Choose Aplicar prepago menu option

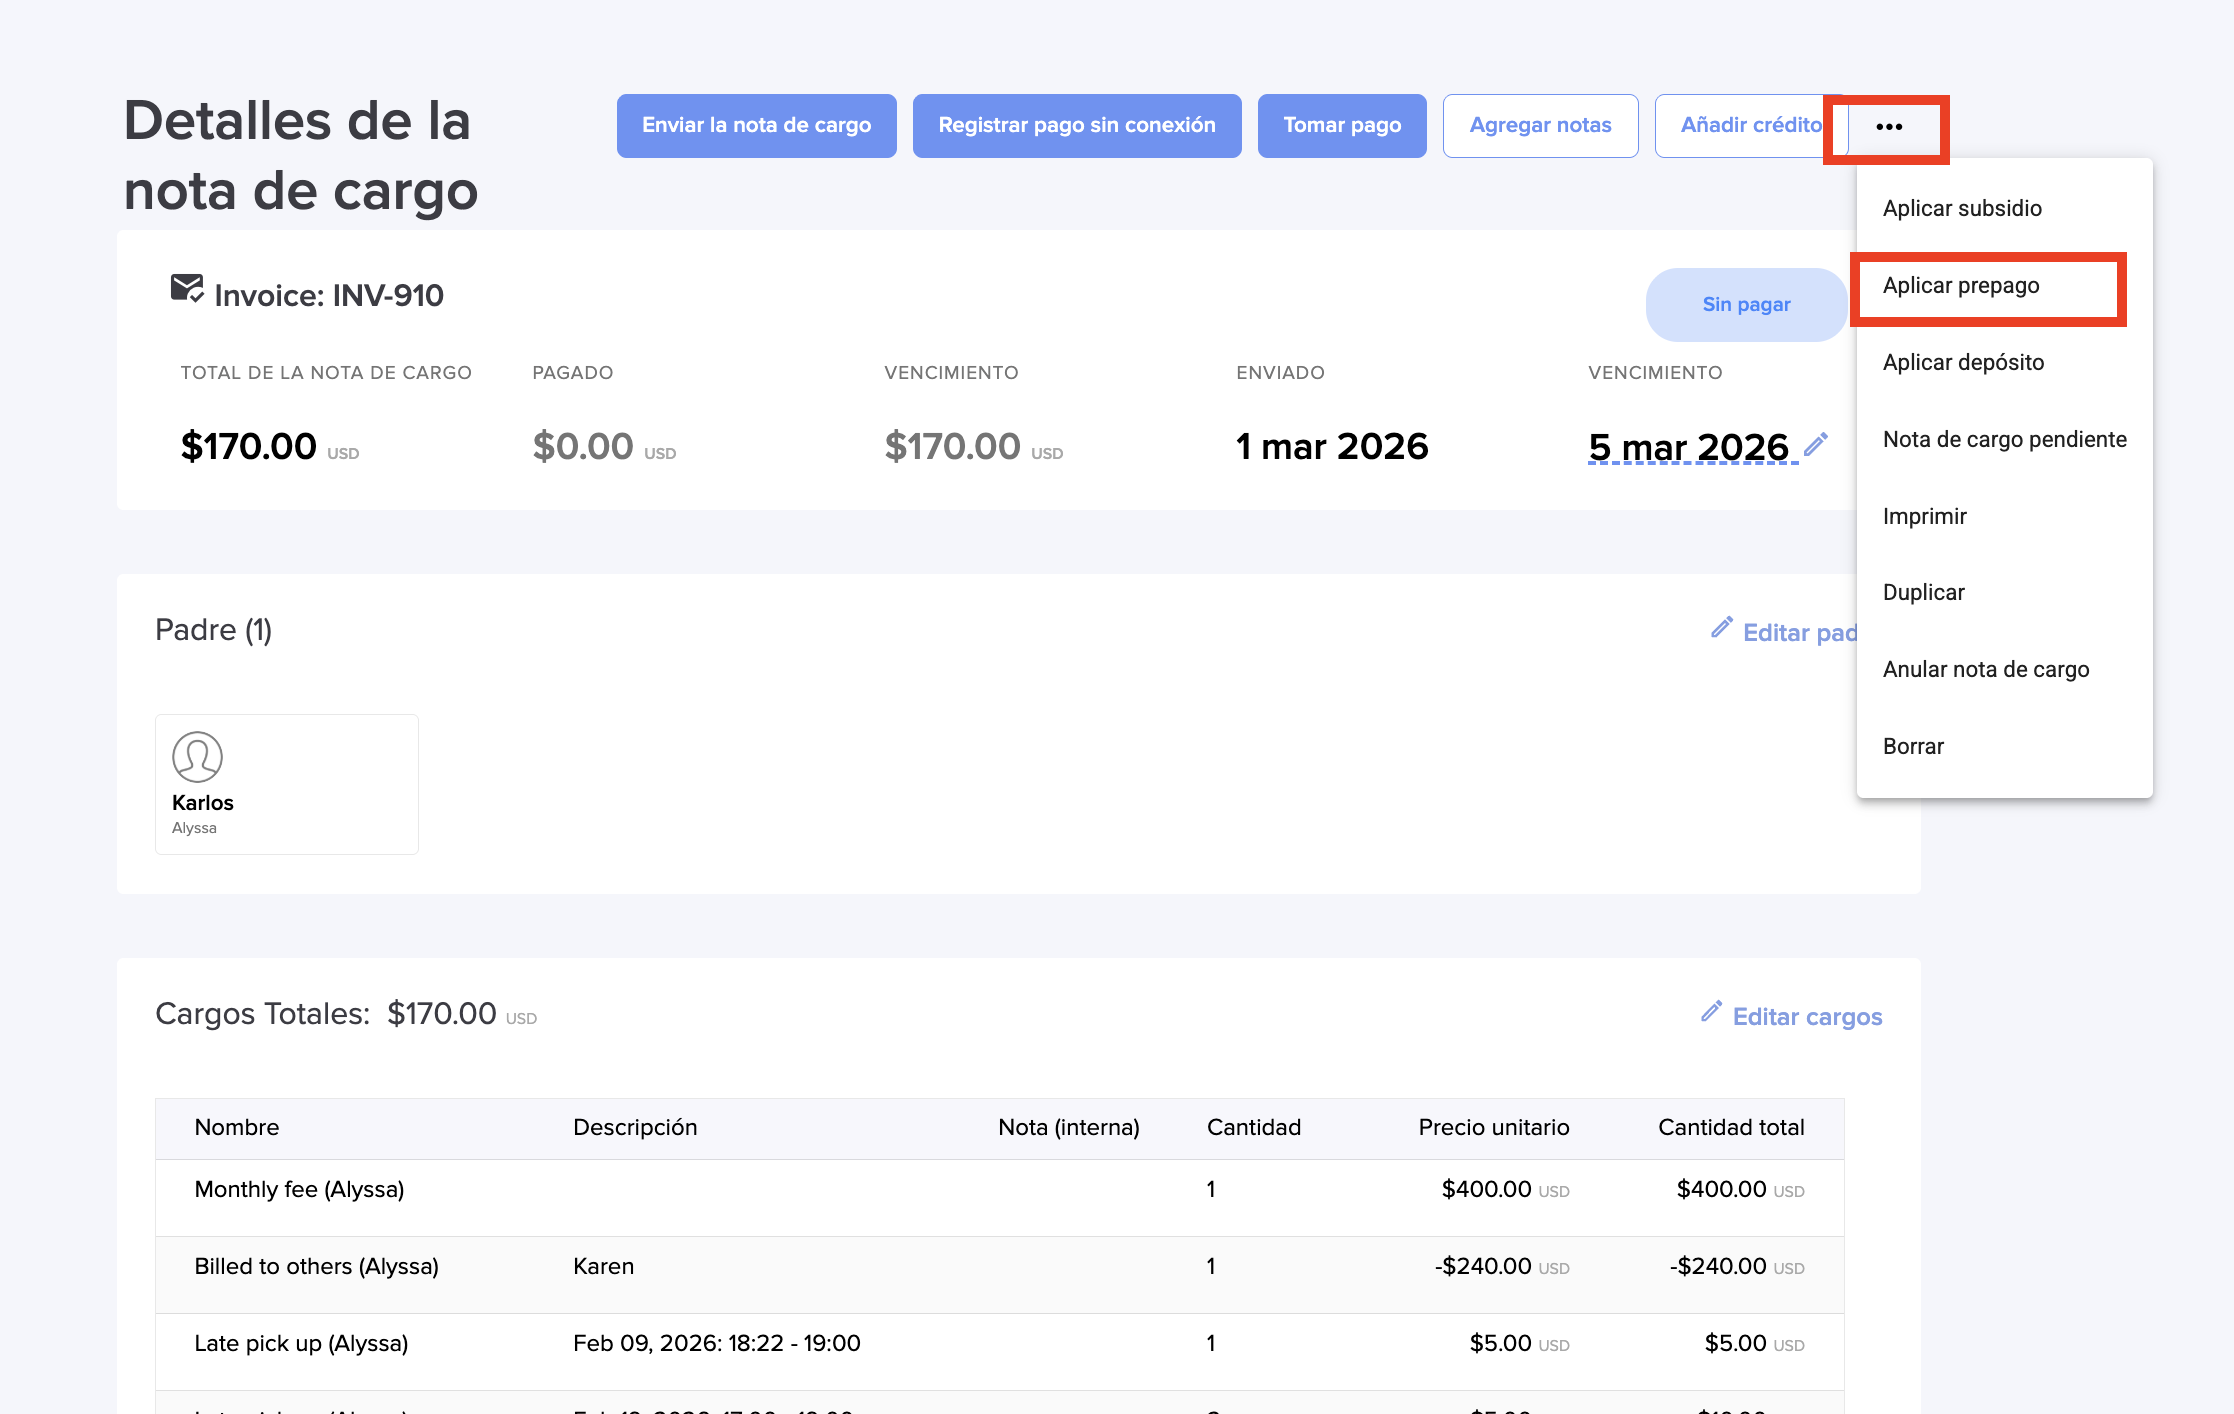click(x=1960, y=286)
